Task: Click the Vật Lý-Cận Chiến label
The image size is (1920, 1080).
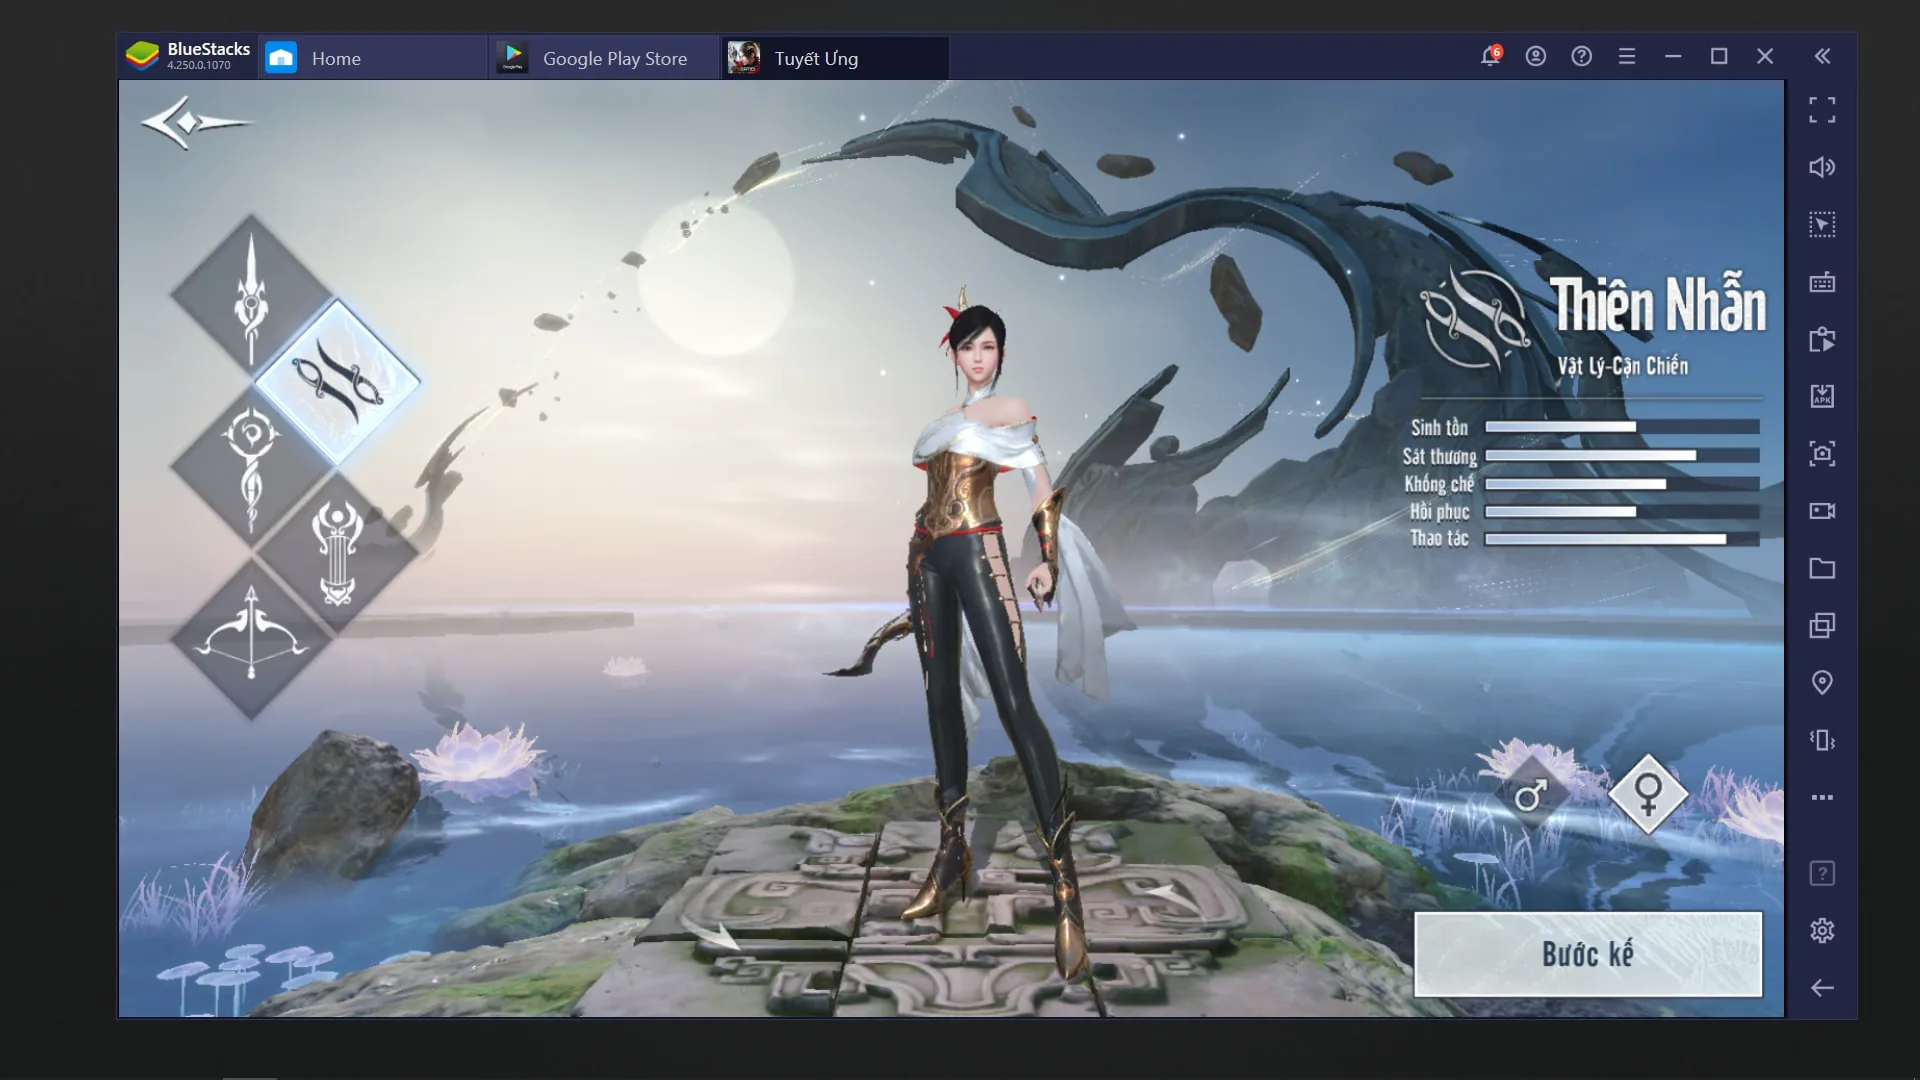Action: 1622,366
